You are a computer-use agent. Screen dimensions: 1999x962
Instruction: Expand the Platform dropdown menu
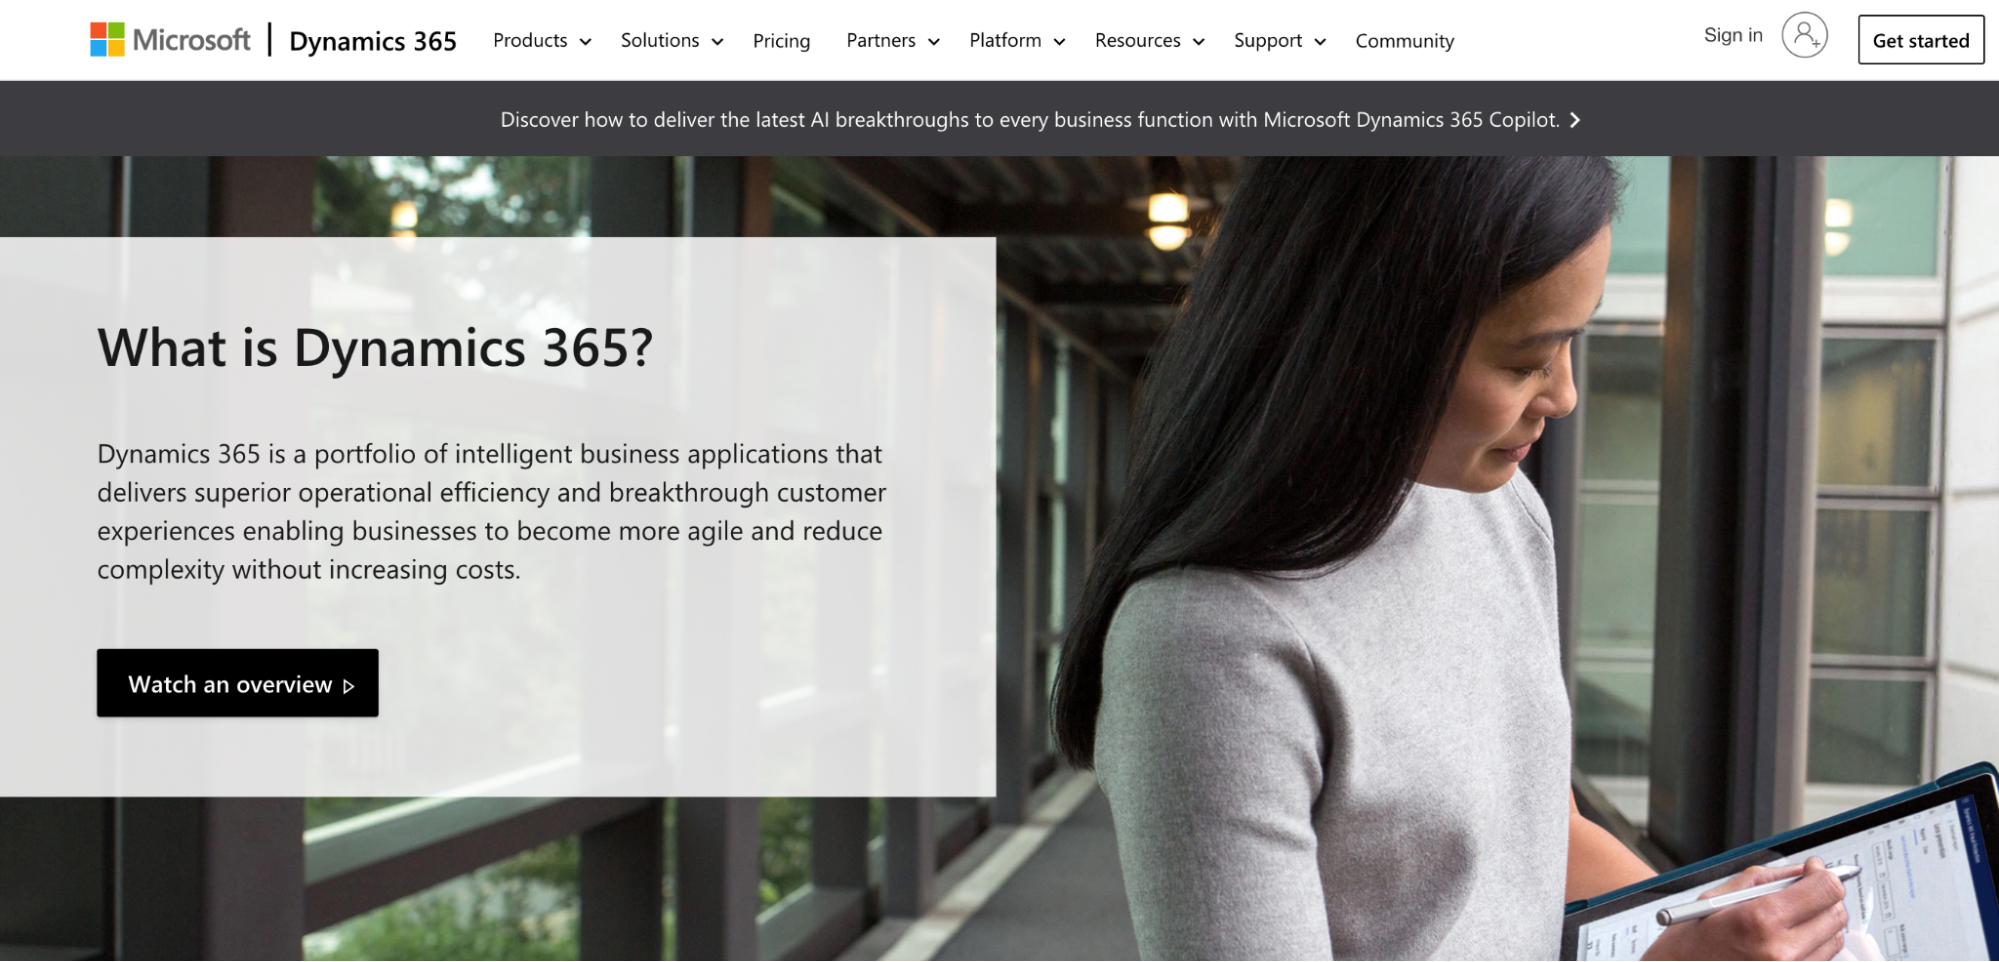[1017, 41]
